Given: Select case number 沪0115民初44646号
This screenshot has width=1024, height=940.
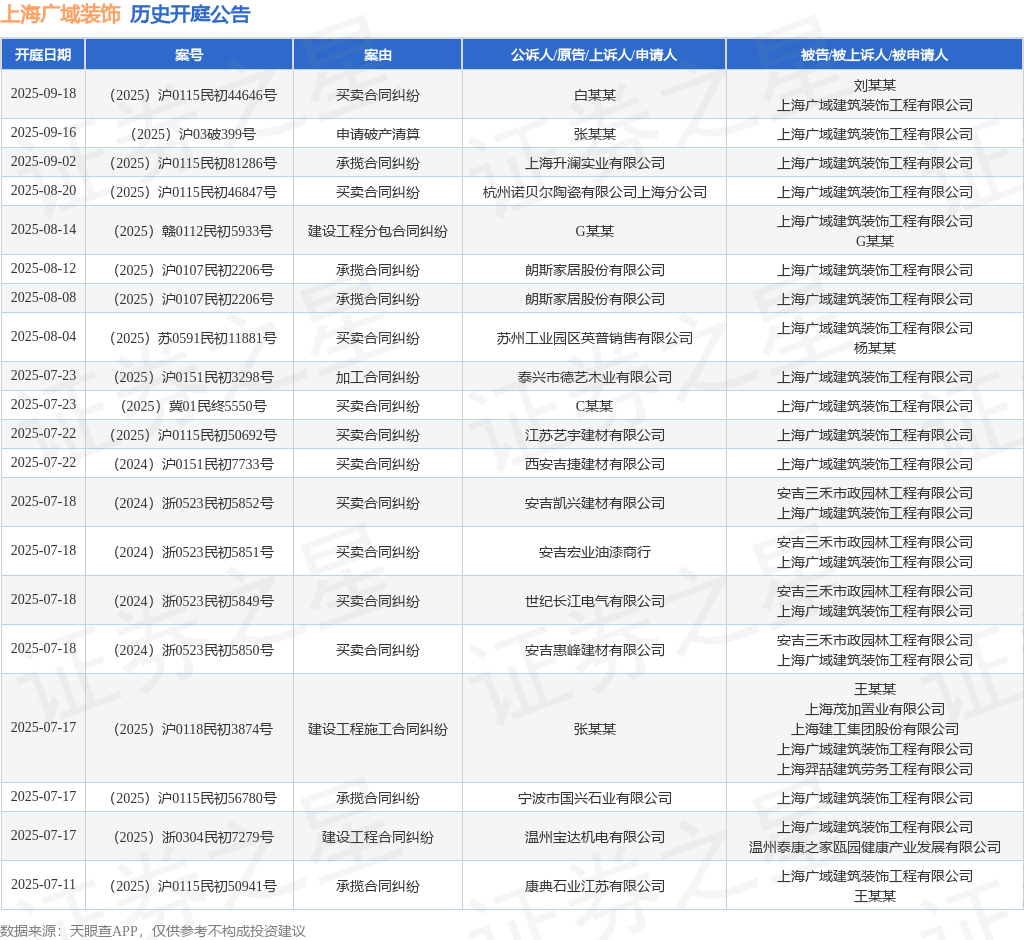Looking at the screenshot, I should (193, 95).
